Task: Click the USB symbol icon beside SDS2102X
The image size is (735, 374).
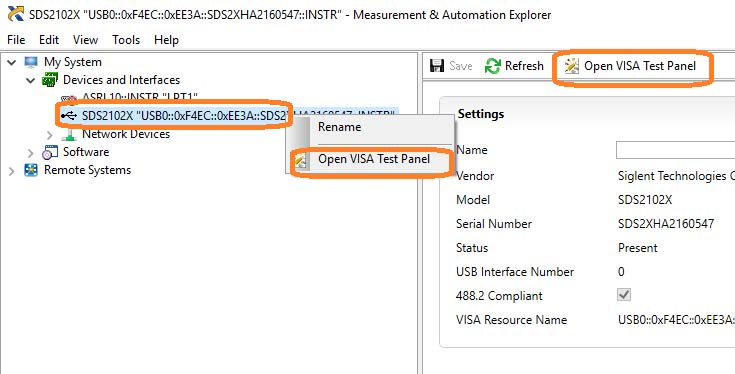Action: [69, 116]
